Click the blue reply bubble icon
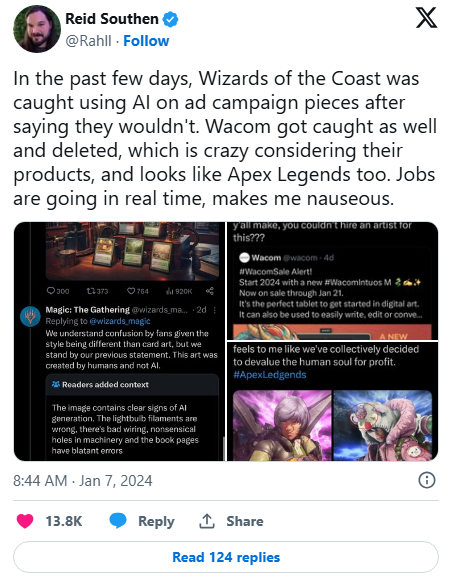 tap(118, 521)
